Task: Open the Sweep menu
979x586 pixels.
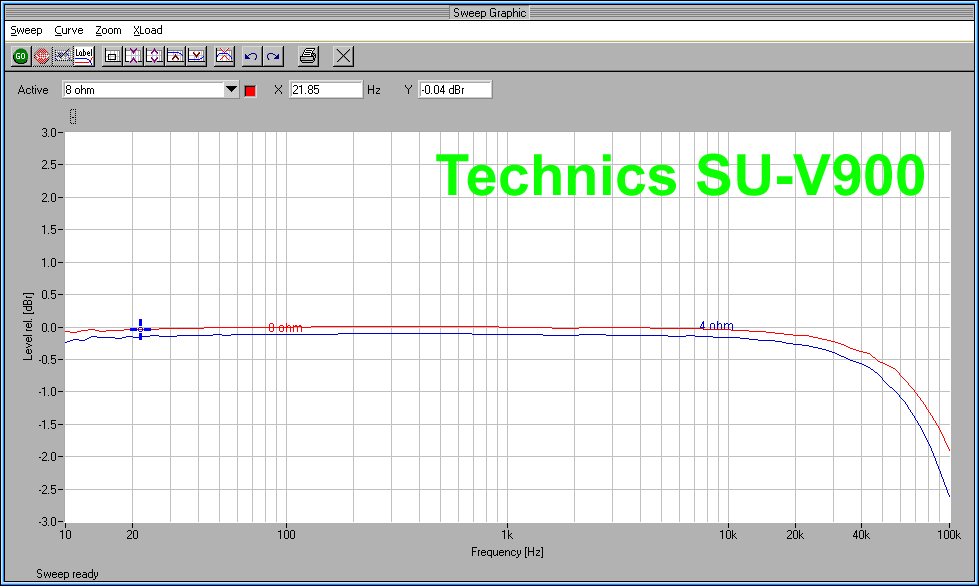Action: coord(26,30)
